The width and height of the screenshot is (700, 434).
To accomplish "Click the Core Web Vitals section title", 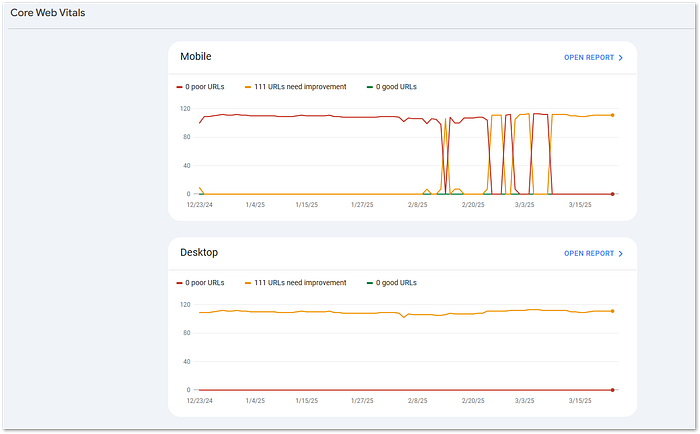I will click(x=48, y=13).
